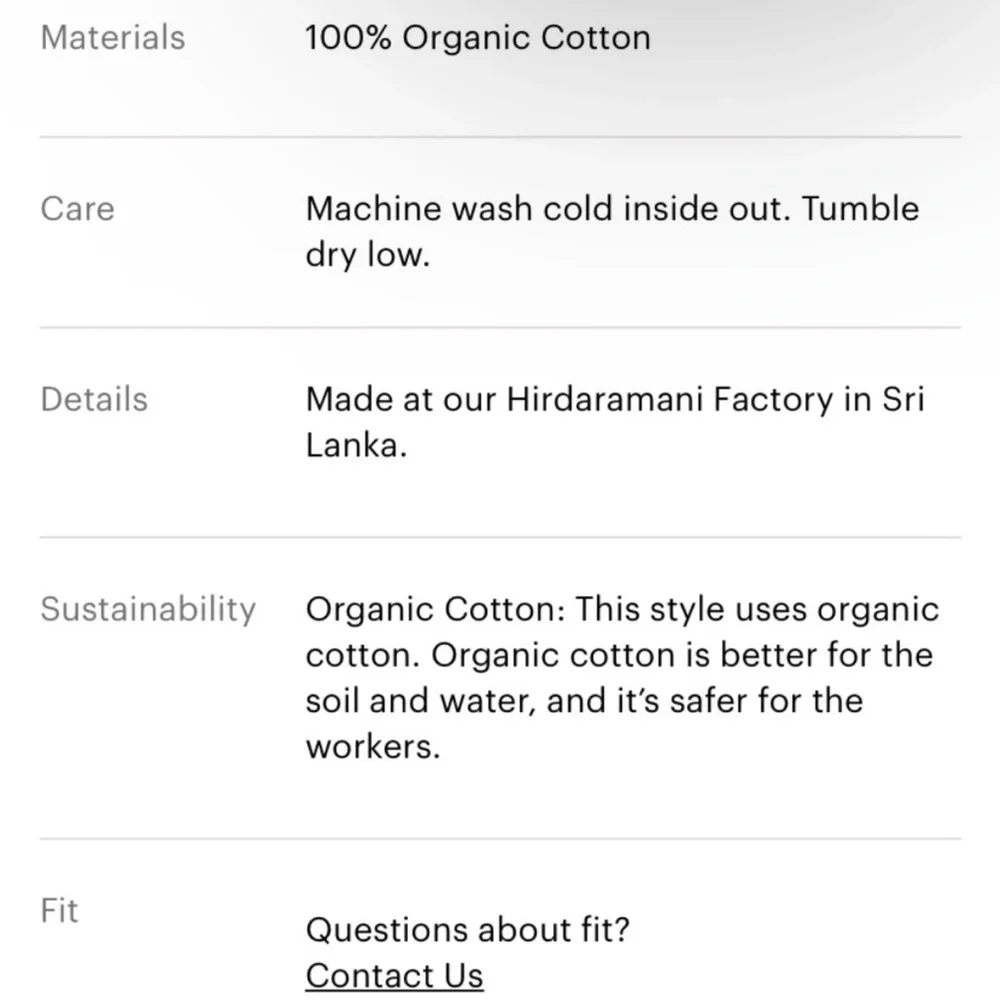Click the Contact Us link
The width and height of the screenshot is (1000, 1000).
(394, 975)
